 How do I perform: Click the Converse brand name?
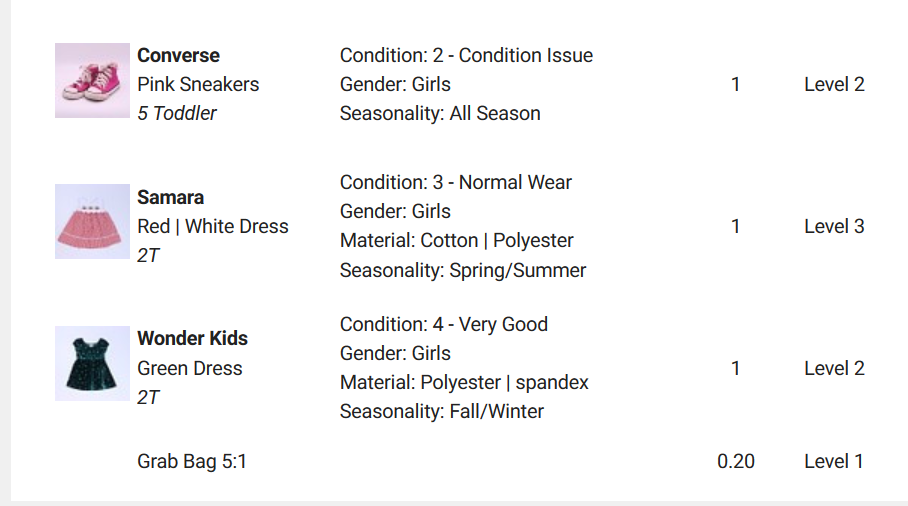coord(178,56)
